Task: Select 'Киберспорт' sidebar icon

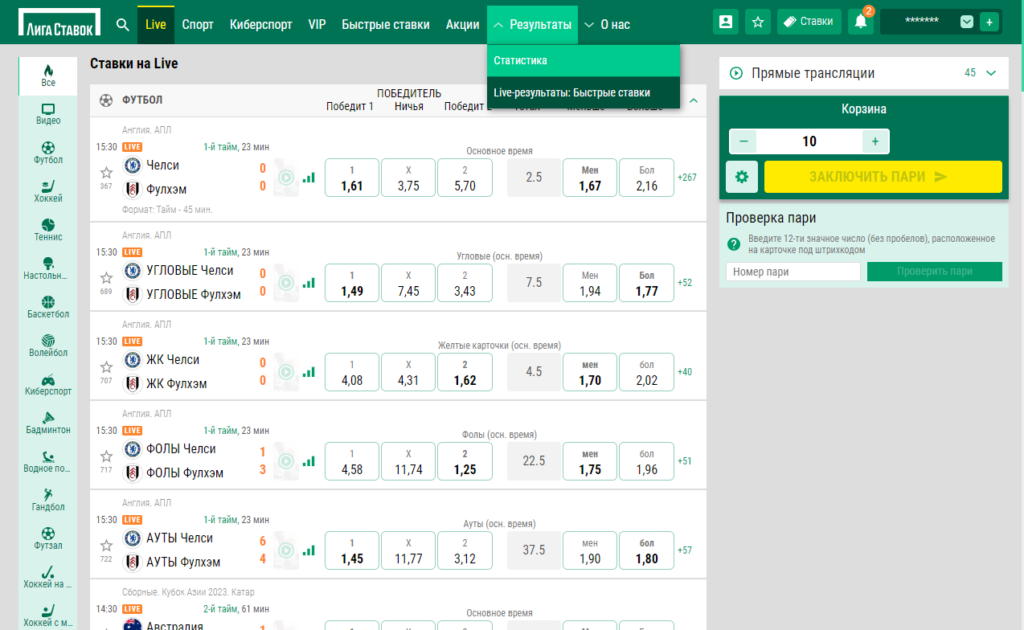Action: click(48, 384)
